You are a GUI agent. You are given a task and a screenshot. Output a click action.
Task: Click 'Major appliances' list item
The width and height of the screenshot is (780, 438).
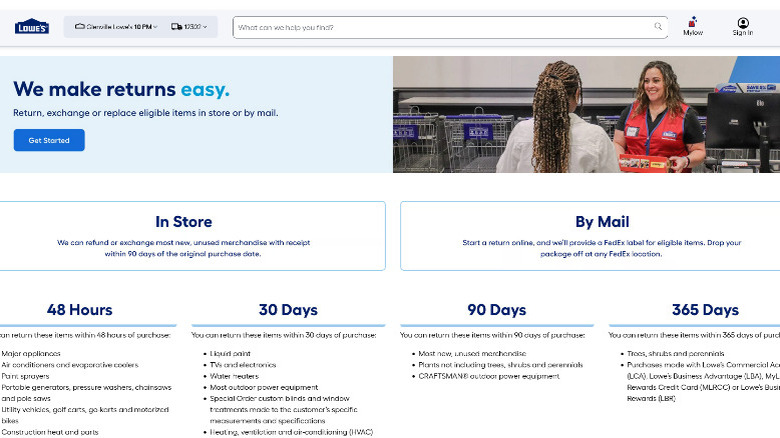pyautogui.click(x=31, y=353)
